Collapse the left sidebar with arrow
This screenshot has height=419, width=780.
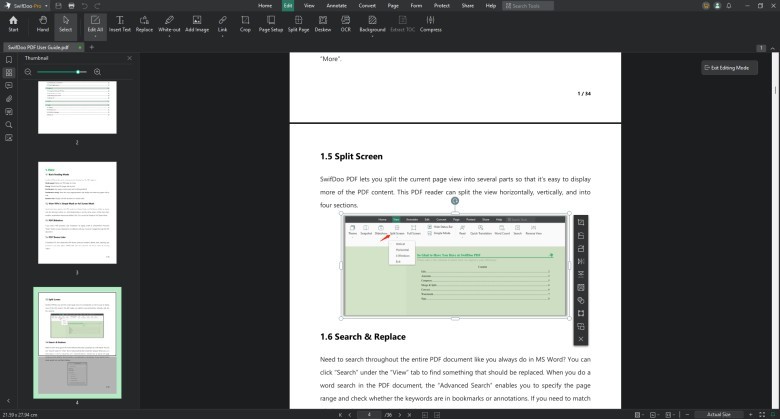point(8,401)
